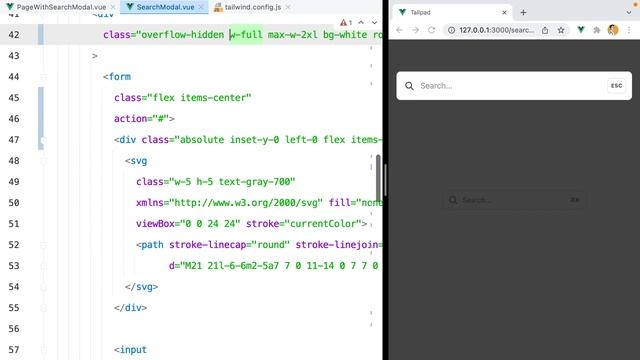
Task: Go to previous highlighted error arrow
Action: tap(361, 22)
